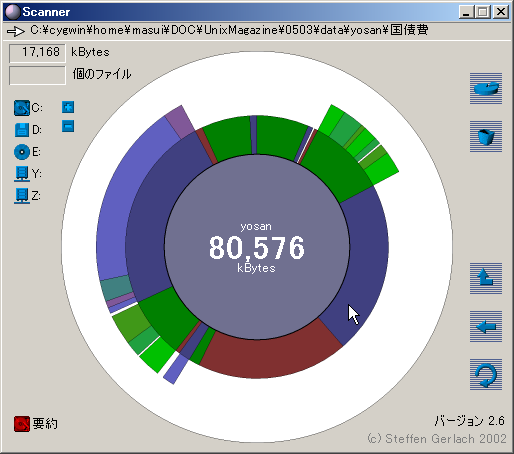This screenshot has height=454, width=514.
Task: Go back using the left arrow button
Action: 486,327
